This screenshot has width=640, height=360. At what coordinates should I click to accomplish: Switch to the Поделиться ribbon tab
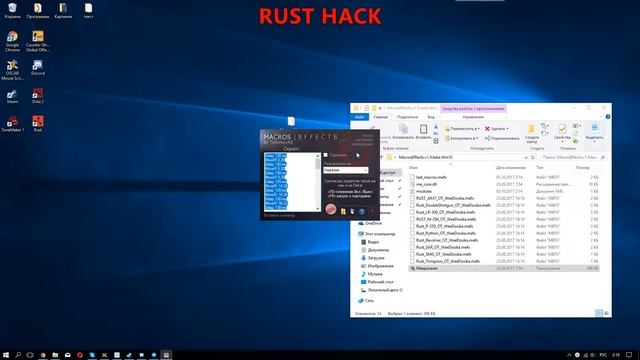coord(407,117)
